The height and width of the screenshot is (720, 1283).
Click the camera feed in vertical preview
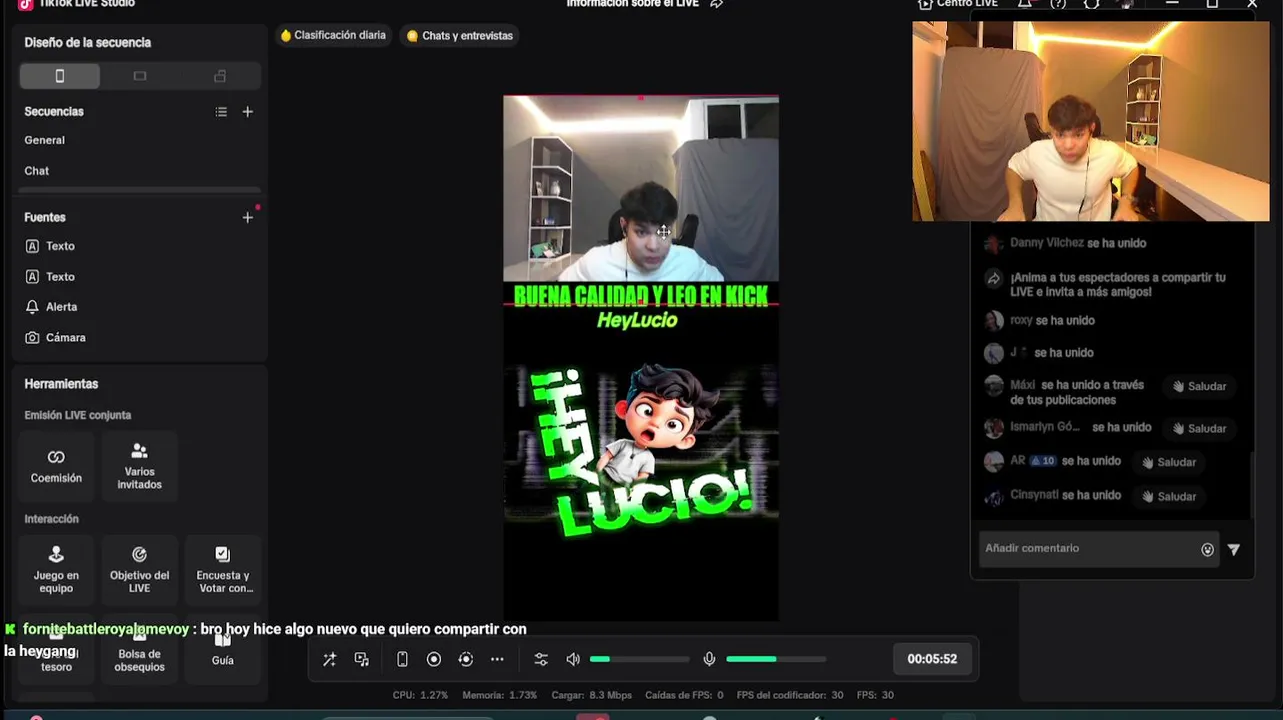tap(641, 189)
